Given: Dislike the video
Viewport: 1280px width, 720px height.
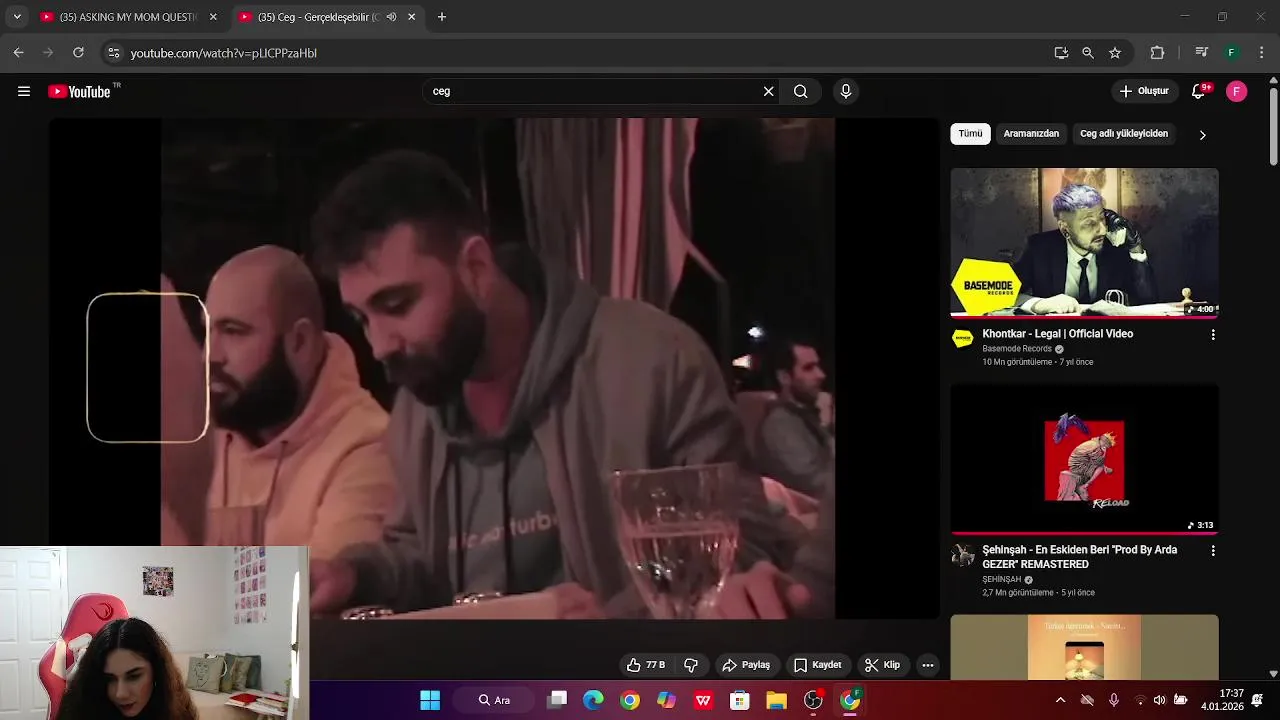Looking at the screenshot, I should click(691, 665).
